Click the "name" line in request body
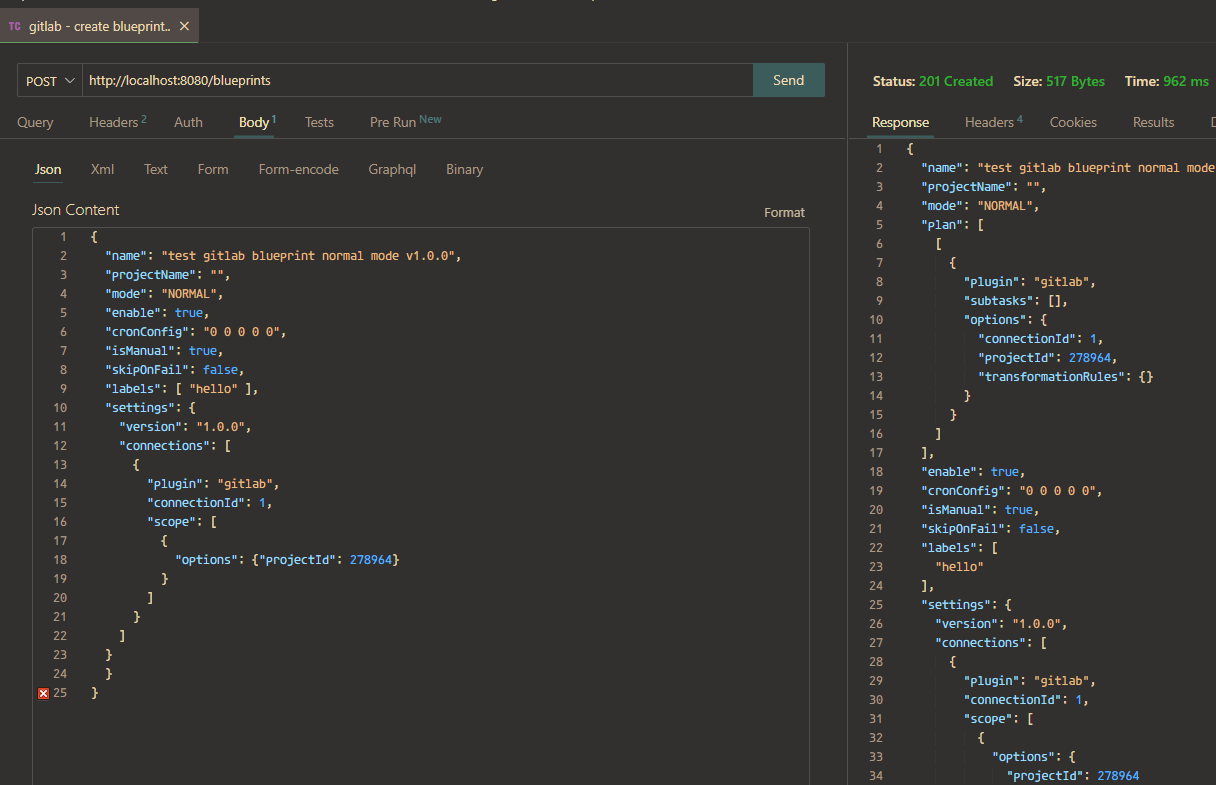 click(282, 256)
